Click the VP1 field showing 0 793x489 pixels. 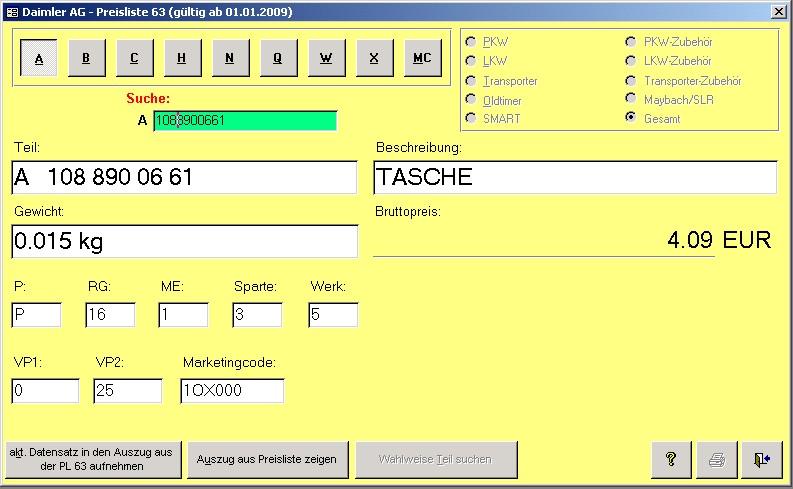[x=46, y=391]
